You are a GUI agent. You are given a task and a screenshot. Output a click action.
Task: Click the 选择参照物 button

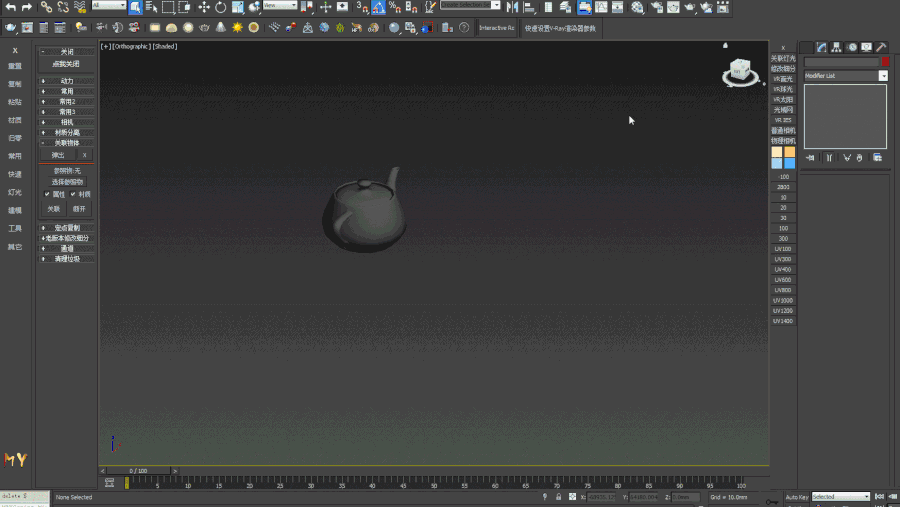pyautogui.click(x=67, y=182)
